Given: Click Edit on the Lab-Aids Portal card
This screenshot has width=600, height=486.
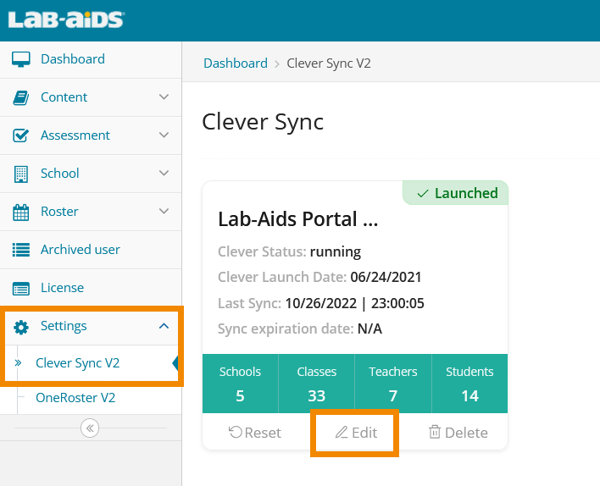Looking at the screenshot, I should pyautogui.click(x=355, y=433).
